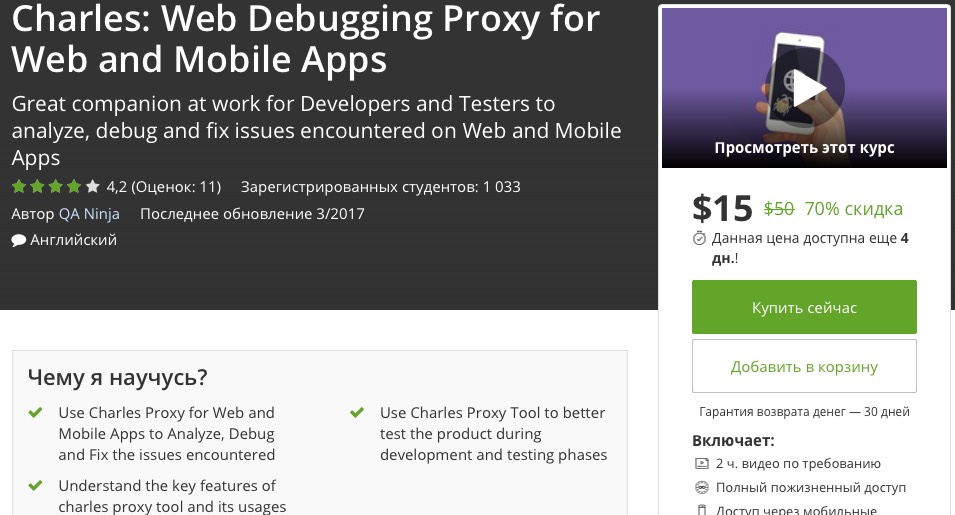
Task: Click the infinity icon for lifetime access
Action: (701, 488)
